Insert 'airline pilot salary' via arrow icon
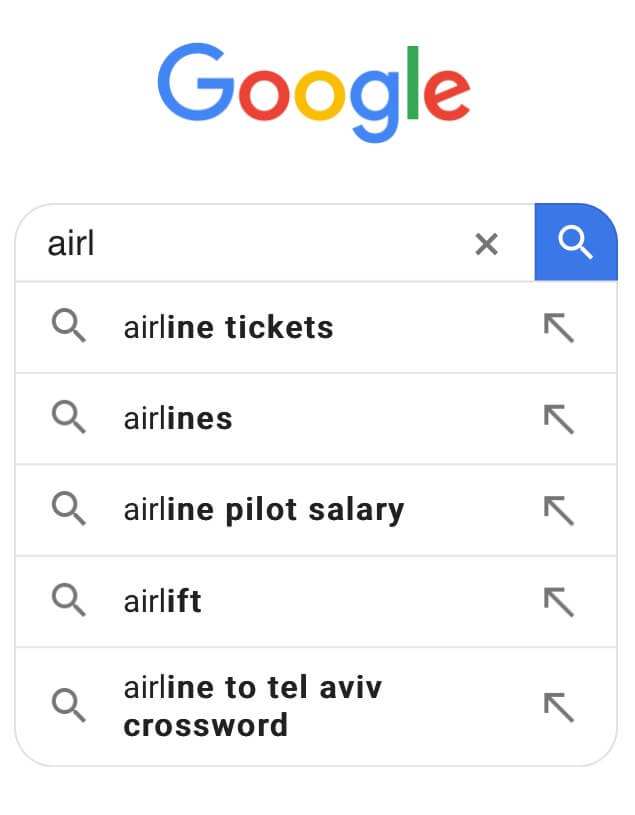The height and width of the screenshot is (815, 635). coord(559,510)
